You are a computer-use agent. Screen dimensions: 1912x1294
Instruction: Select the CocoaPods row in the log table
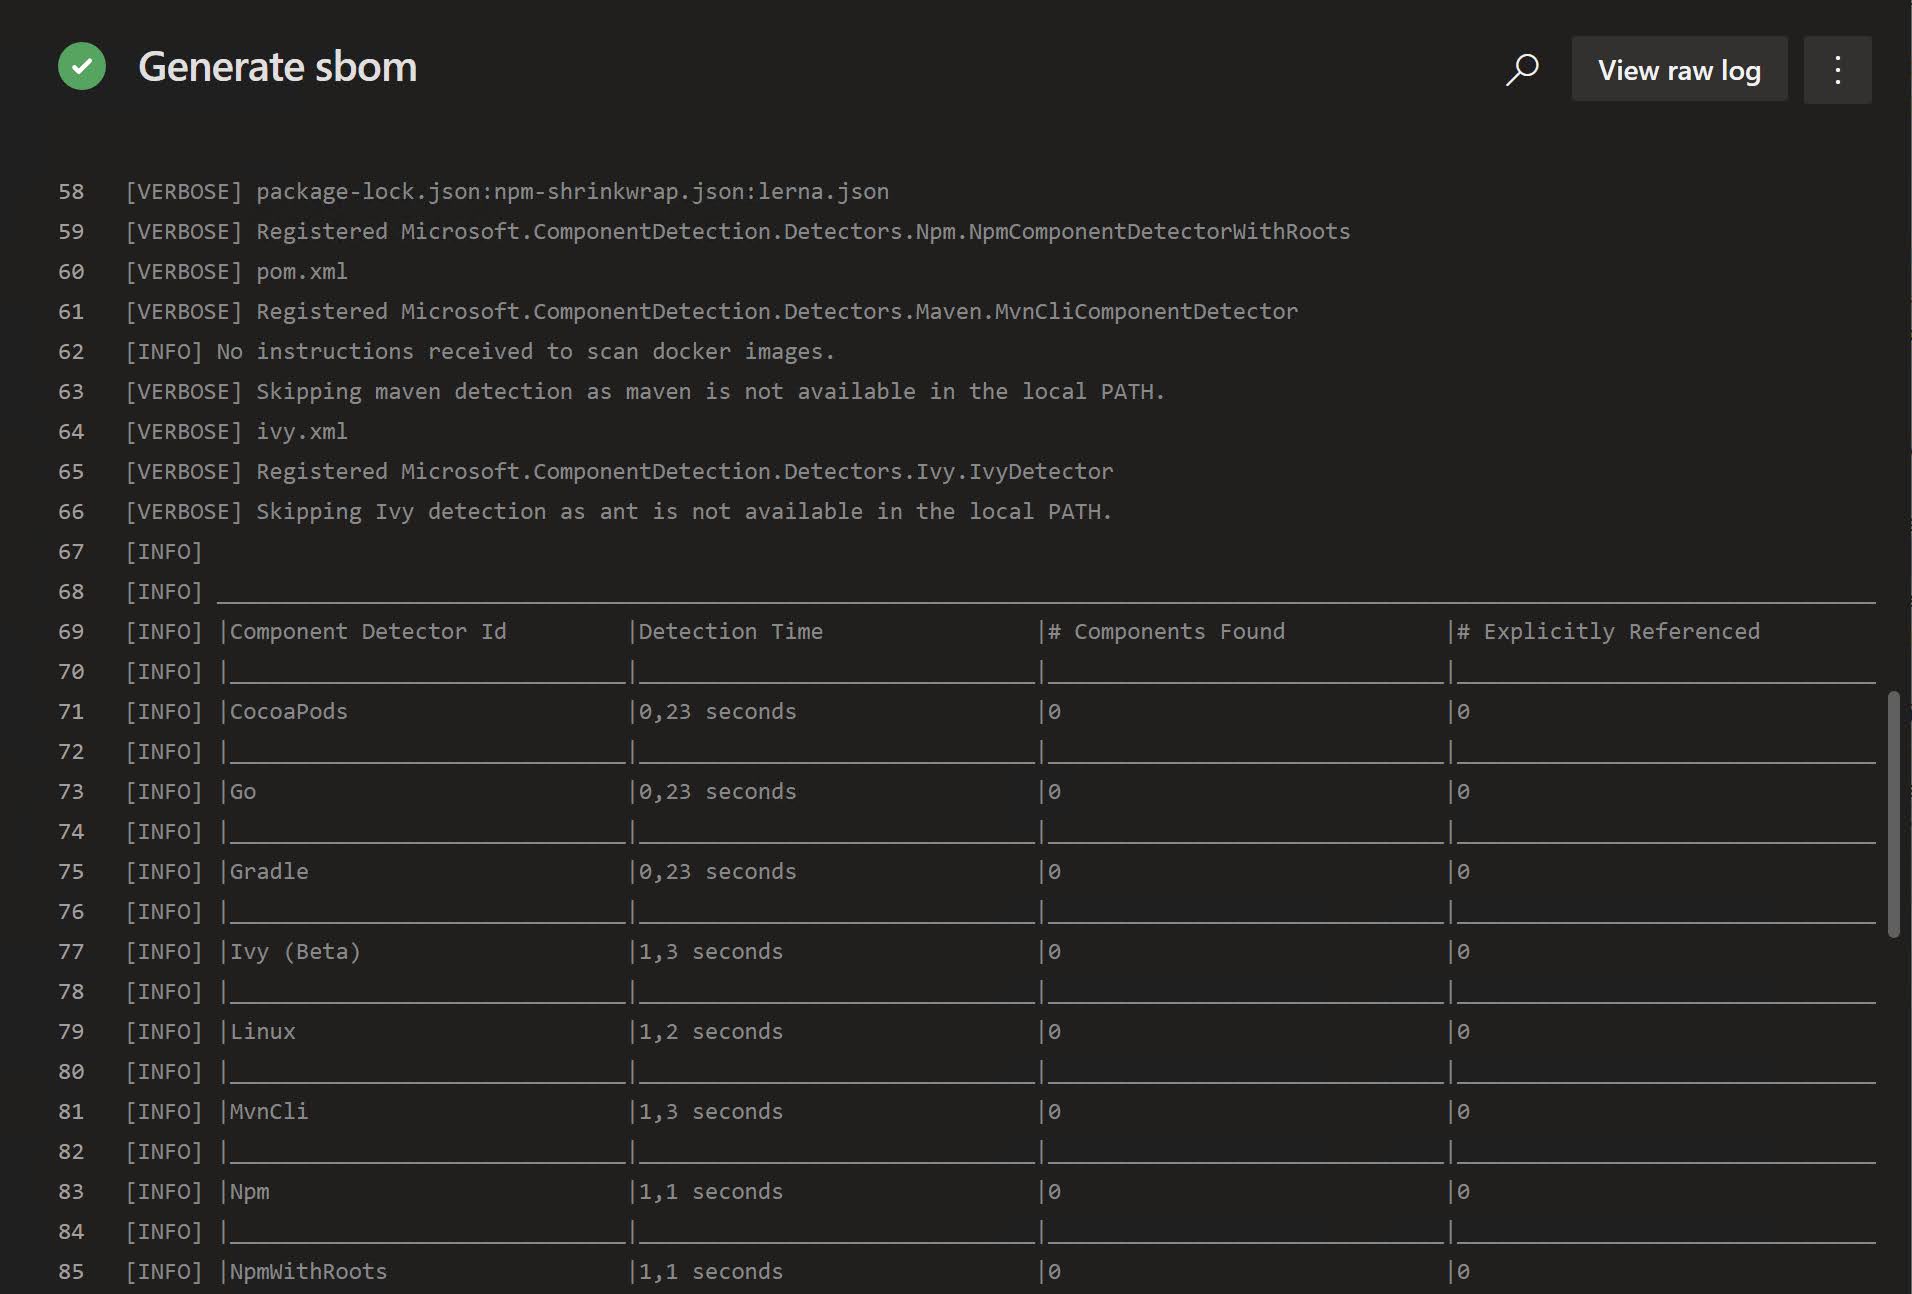(289, 712)
